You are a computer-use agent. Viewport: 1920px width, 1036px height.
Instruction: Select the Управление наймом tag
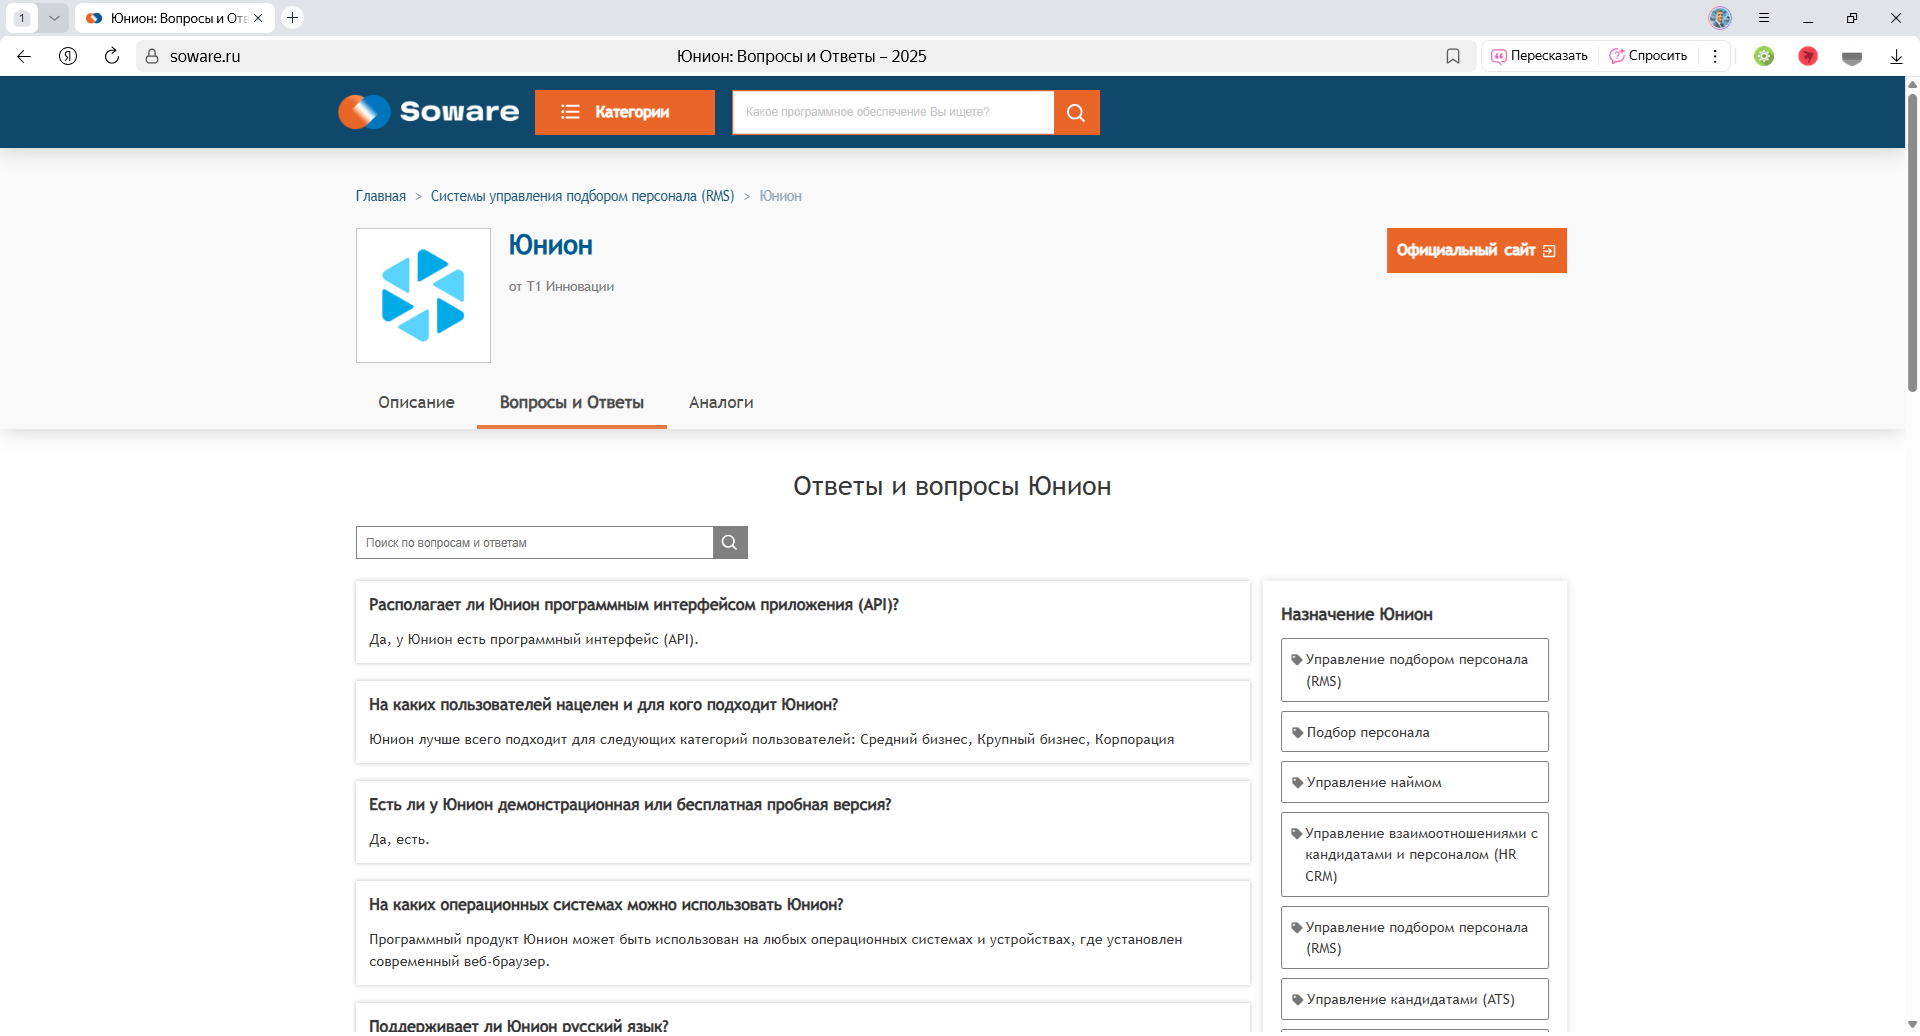point(1414,782)
